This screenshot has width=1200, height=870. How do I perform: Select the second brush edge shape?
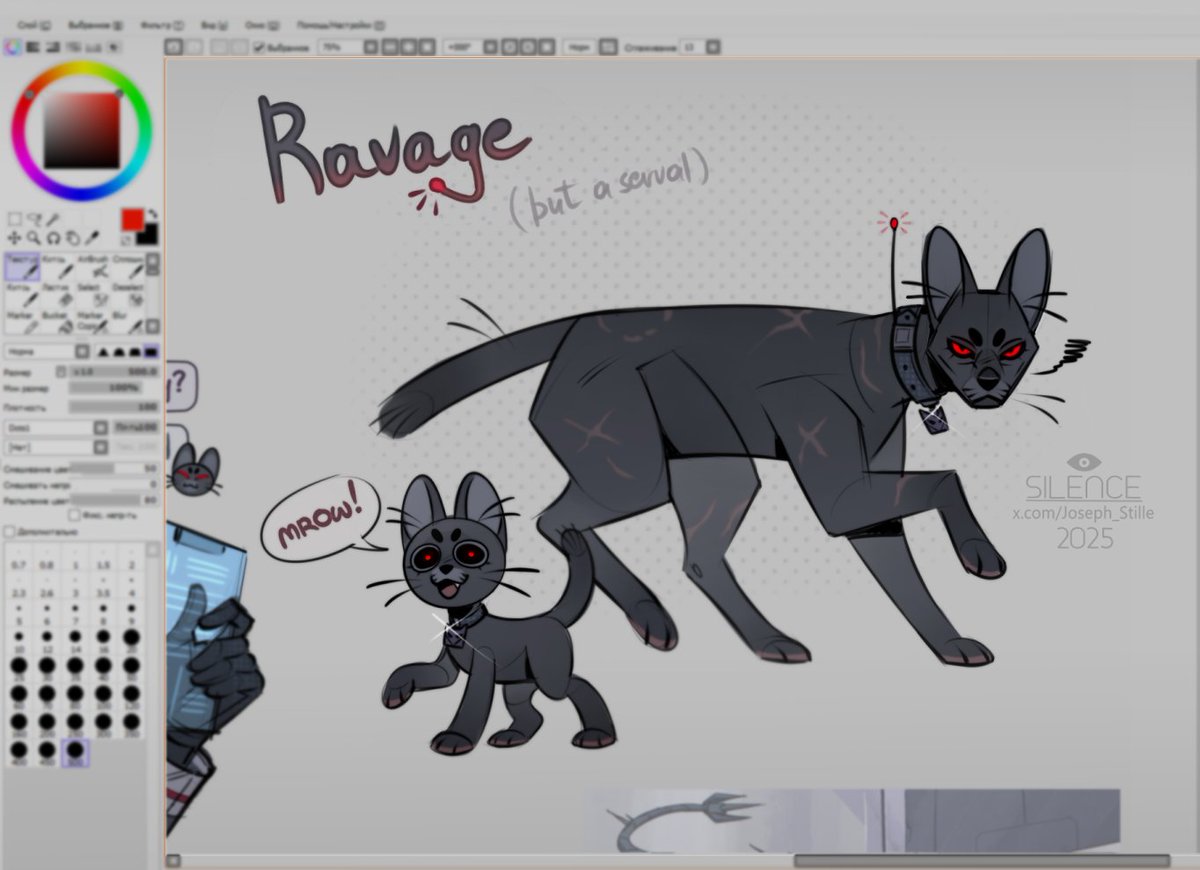click(118, 351)
